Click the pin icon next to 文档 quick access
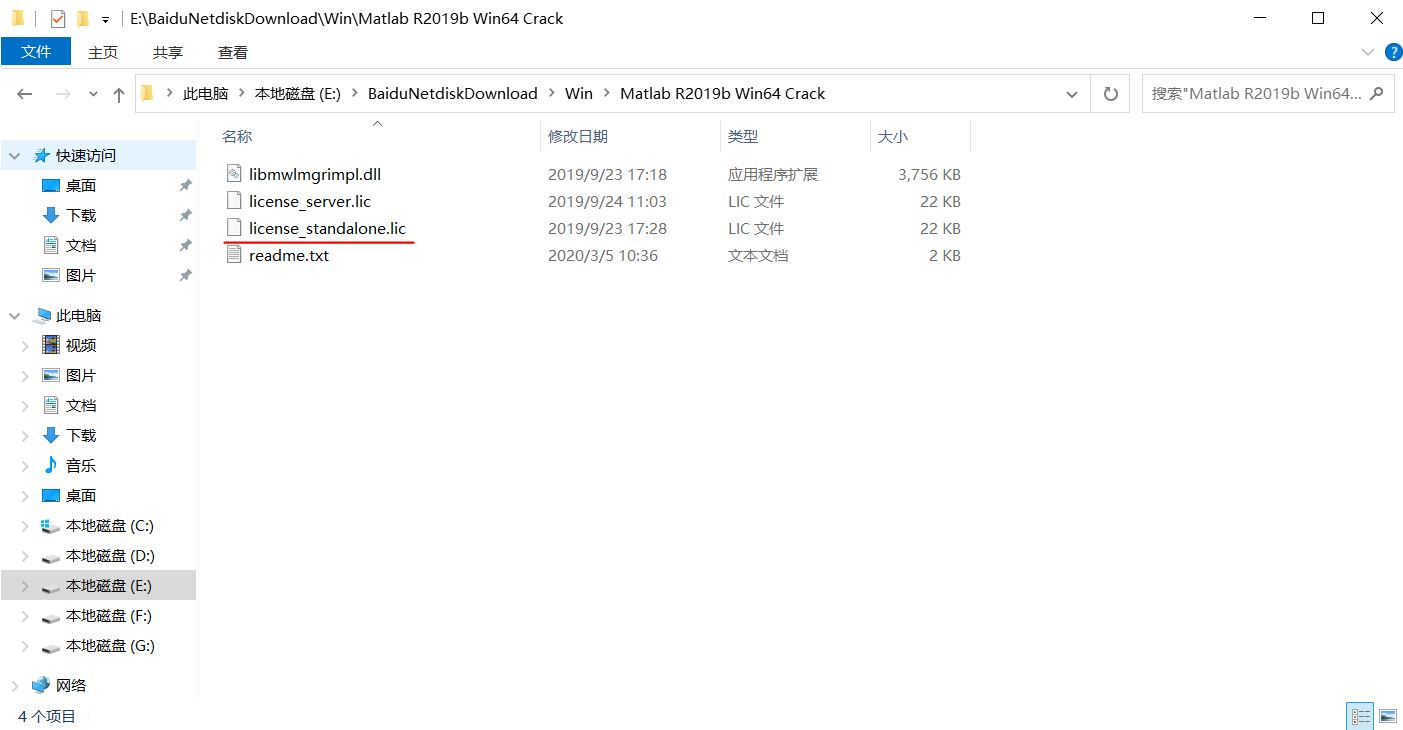The height and width of the screenshot is (730, 1403). coord(185,245)
